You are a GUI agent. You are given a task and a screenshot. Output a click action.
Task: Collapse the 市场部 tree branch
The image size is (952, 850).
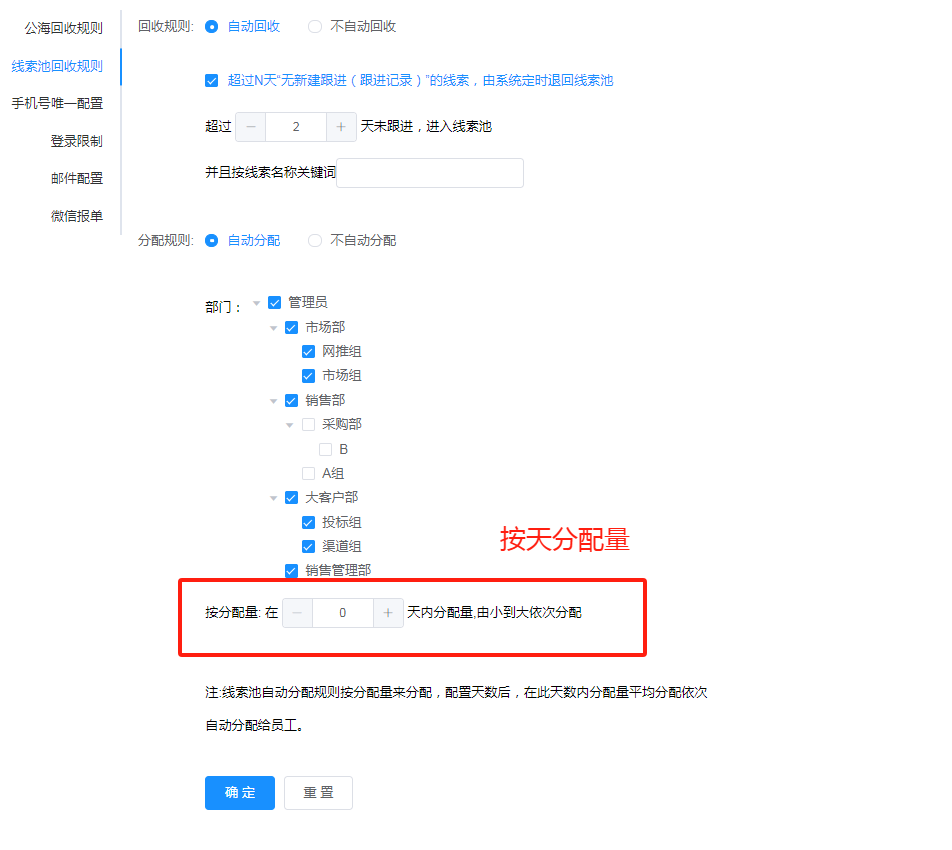[273, 328]
